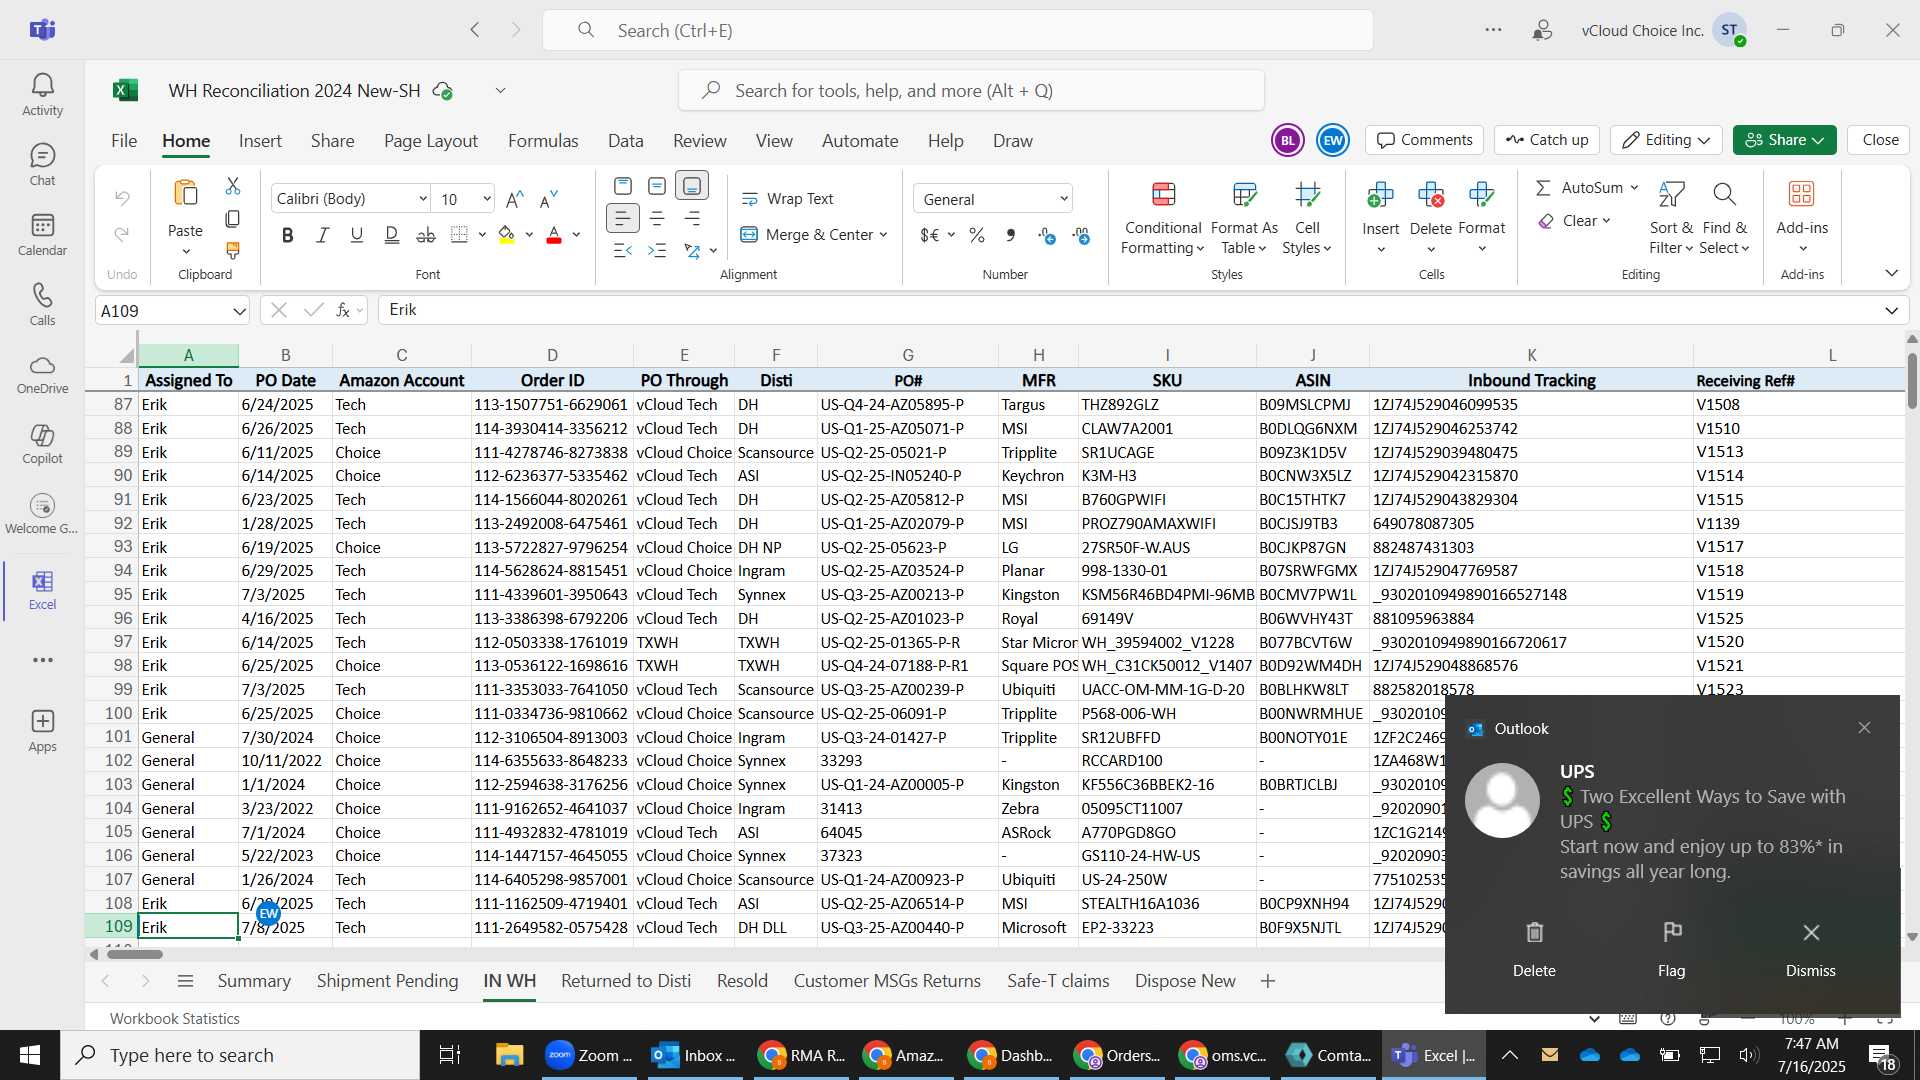Viewport: 1920px width, 1080px height.
Task: Click the Close button next to Share
Action: (1880, 140)
